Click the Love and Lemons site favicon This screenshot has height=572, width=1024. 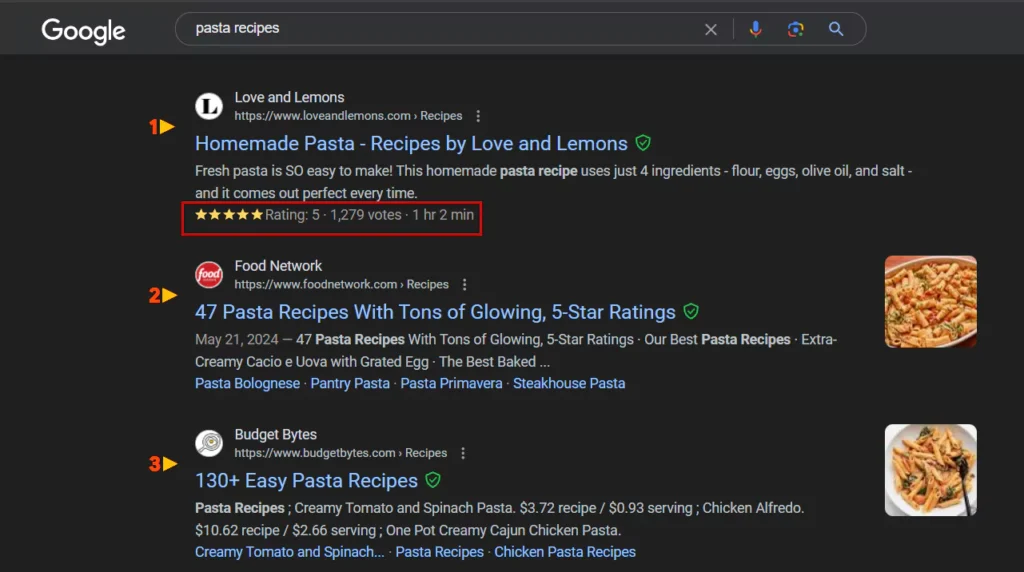pyautogui.click(x=209, y=106)
